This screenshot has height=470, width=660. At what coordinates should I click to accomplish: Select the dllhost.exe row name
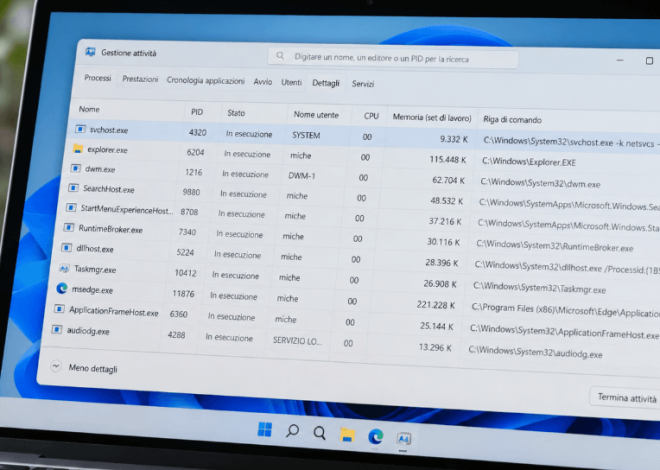95,249
